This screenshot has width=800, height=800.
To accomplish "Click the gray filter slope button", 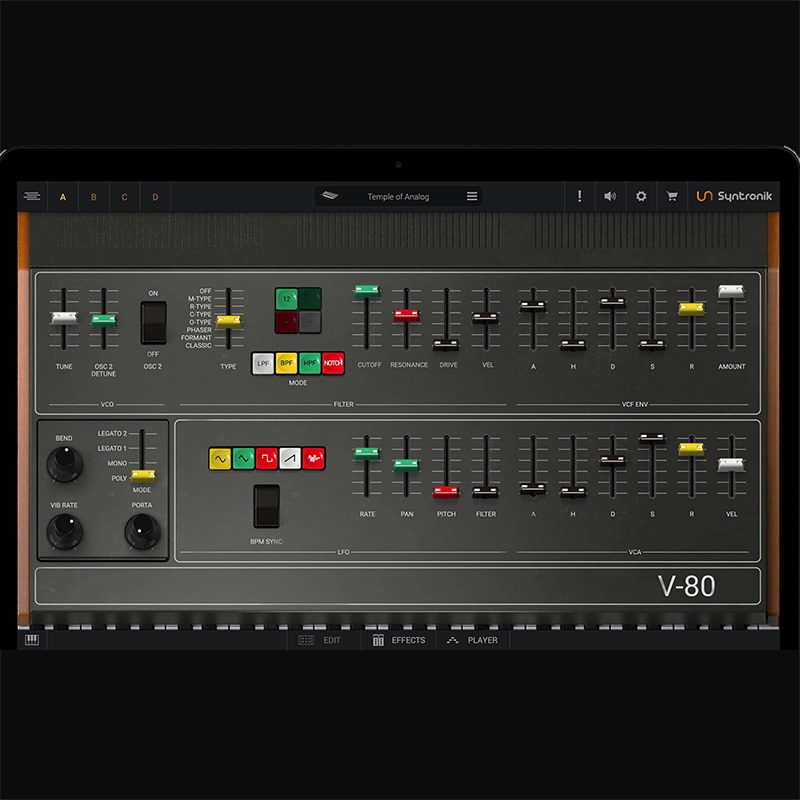I will [310, 322].
